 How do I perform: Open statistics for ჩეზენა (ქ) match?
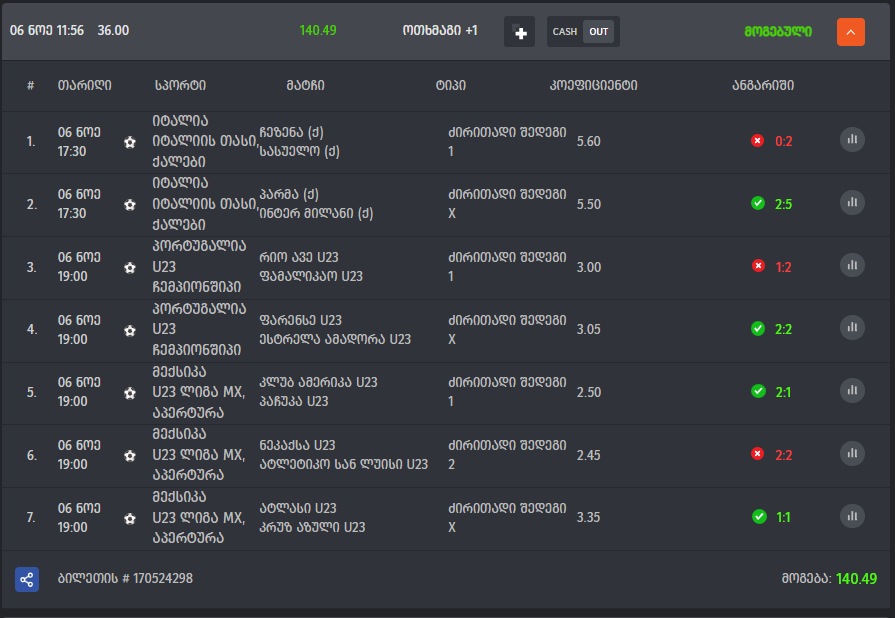pos(852,140)
